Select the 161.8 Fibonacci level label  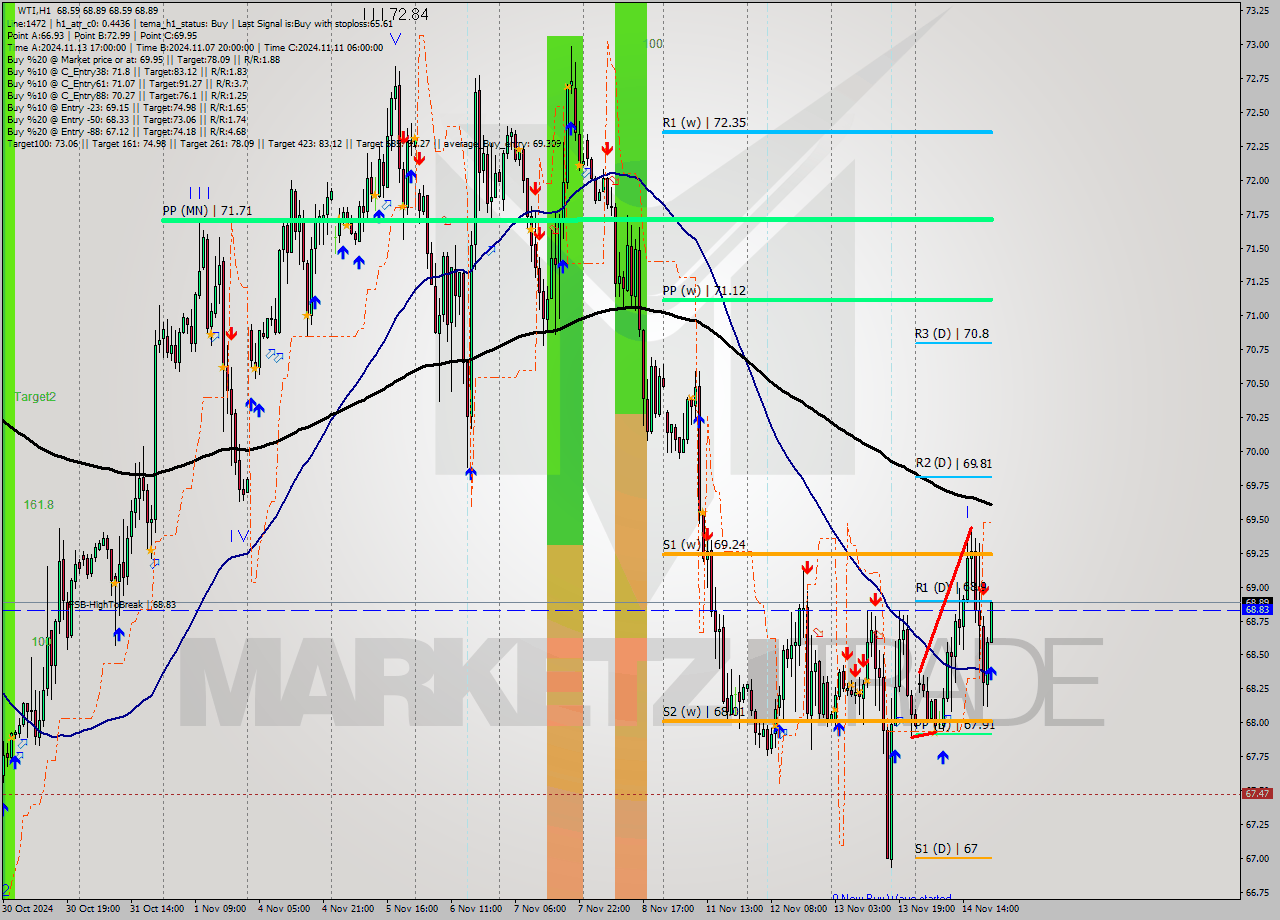[39, 505]
